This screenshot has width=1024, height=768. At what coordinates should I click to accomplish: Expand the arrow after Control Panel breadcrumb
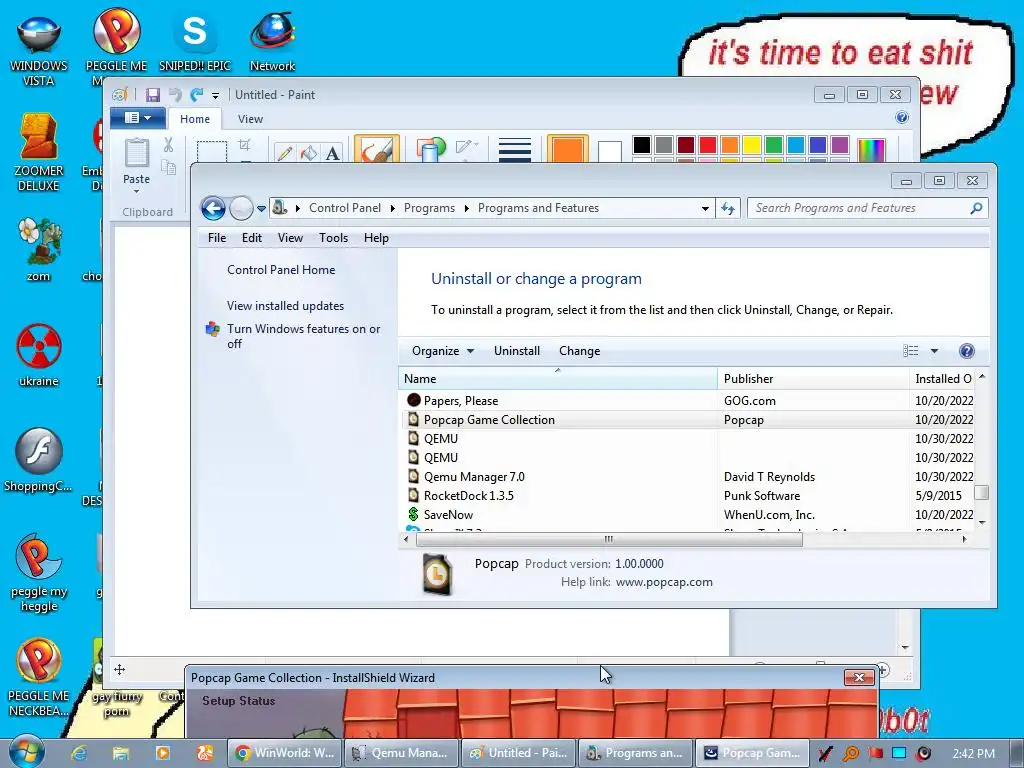pos(392,208)
